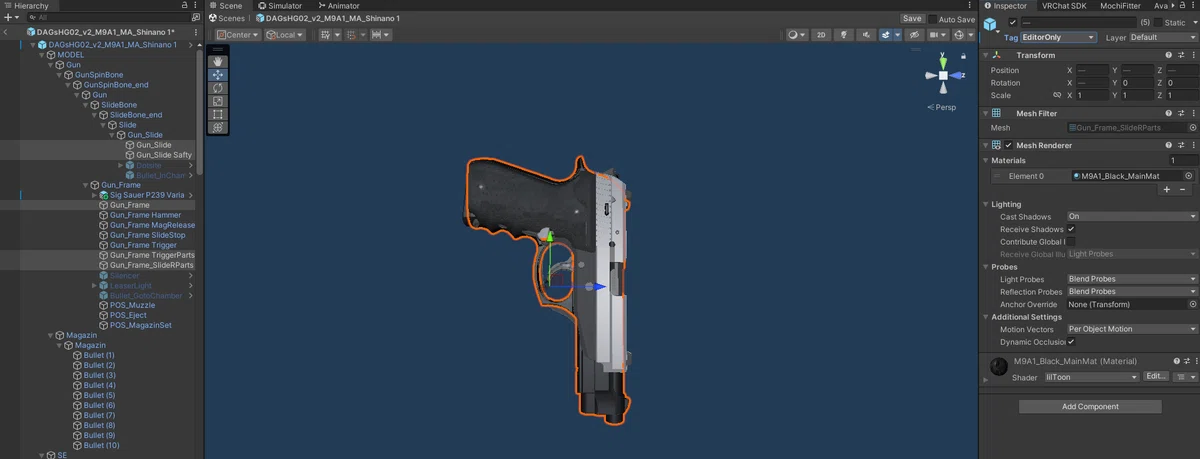Screen dimensions: 1200x459
Task: Toggle the Mesh Renderer enabled checkbox
Action: (1008, 145)
